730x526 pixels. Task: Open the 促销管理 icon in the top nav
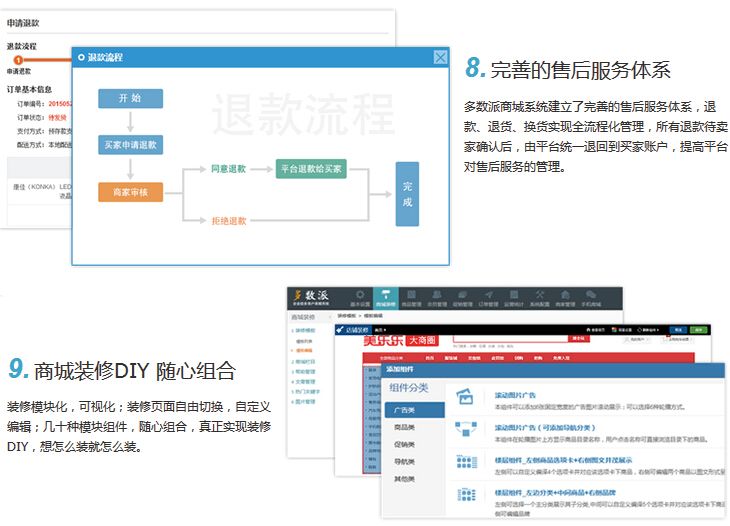point(462,298)
